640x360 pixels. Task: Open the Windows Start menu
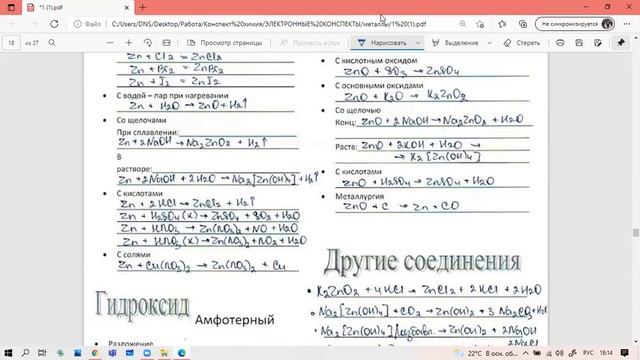pos(8,353)
